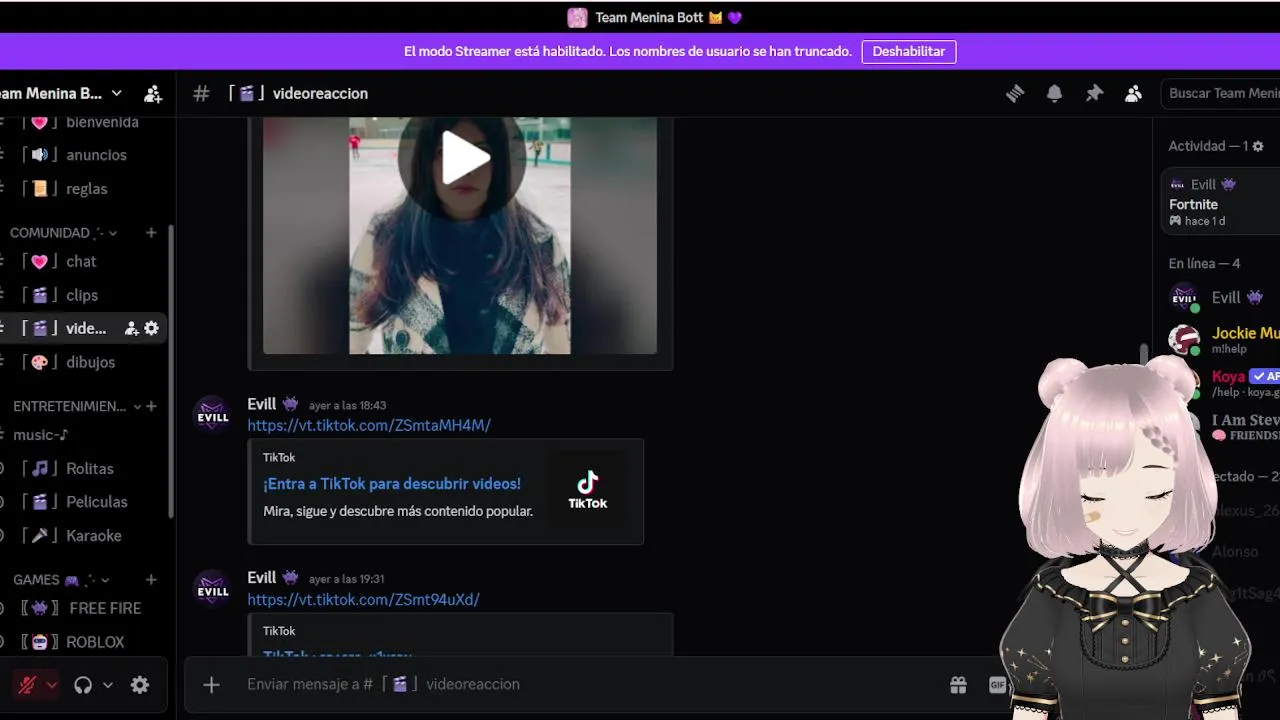Open microphone input options arrow
The image size is (1280, 720).
[x=51, y=685]
